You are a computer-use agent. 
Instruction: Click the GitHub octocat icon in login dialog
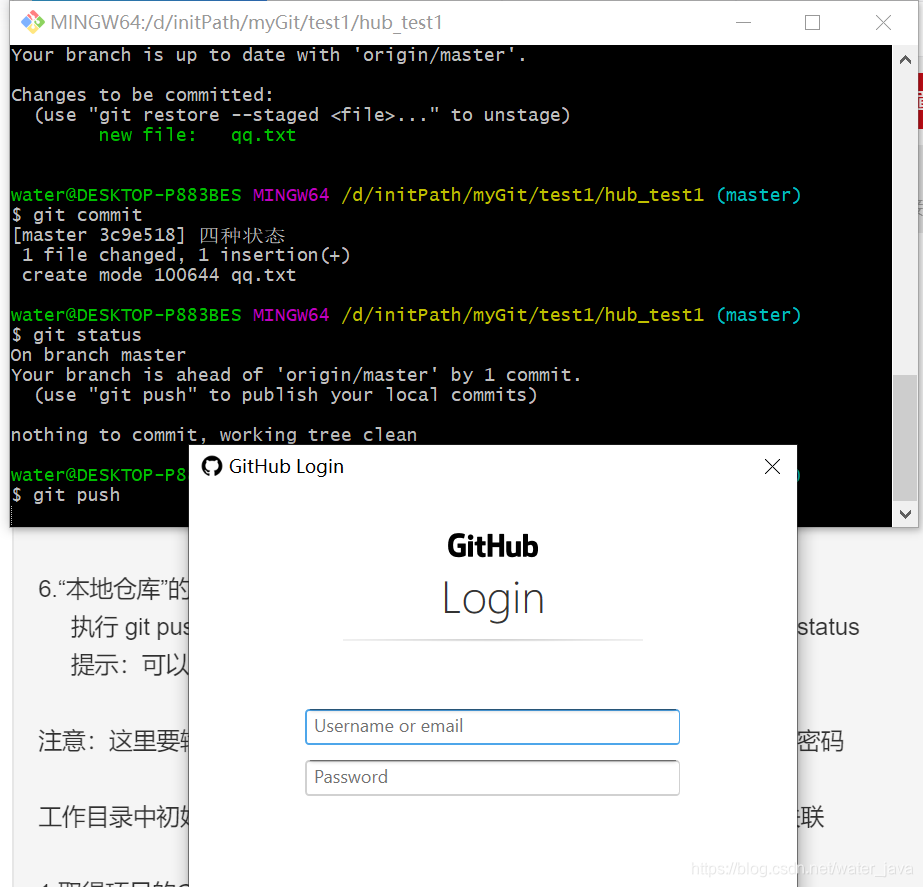click(x=212, y=466)
